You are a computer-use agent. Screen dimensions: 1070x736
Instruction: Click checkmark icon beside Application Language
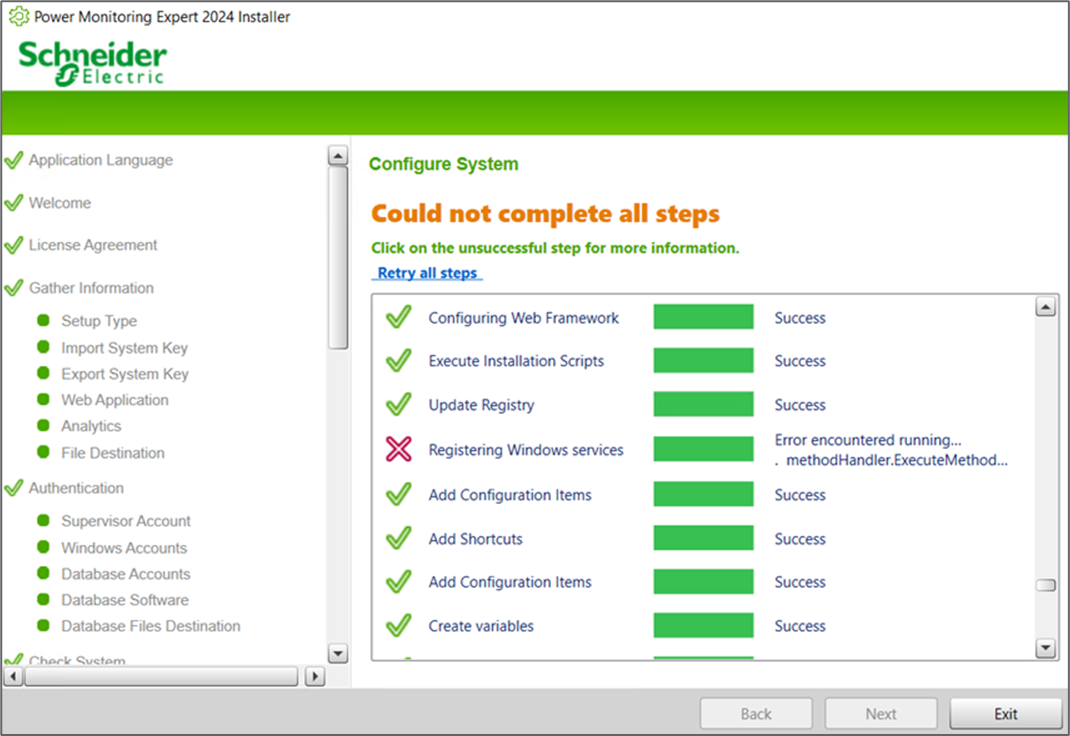[x=14, y=160]
